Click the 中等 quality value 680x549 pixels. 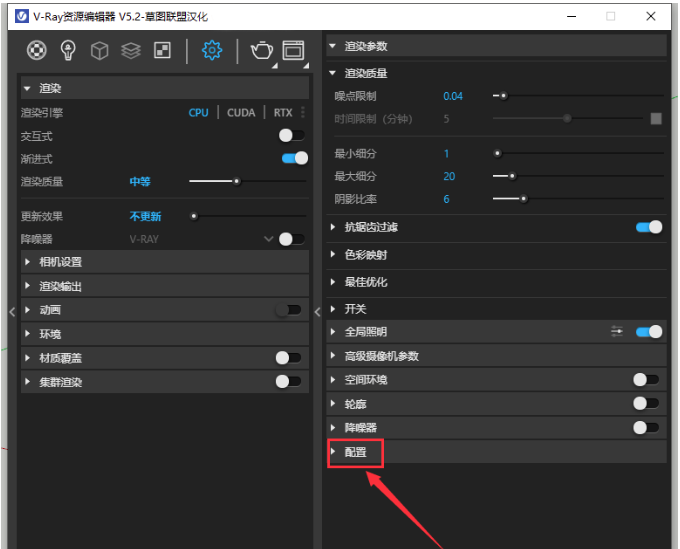[x=140, y=181]
